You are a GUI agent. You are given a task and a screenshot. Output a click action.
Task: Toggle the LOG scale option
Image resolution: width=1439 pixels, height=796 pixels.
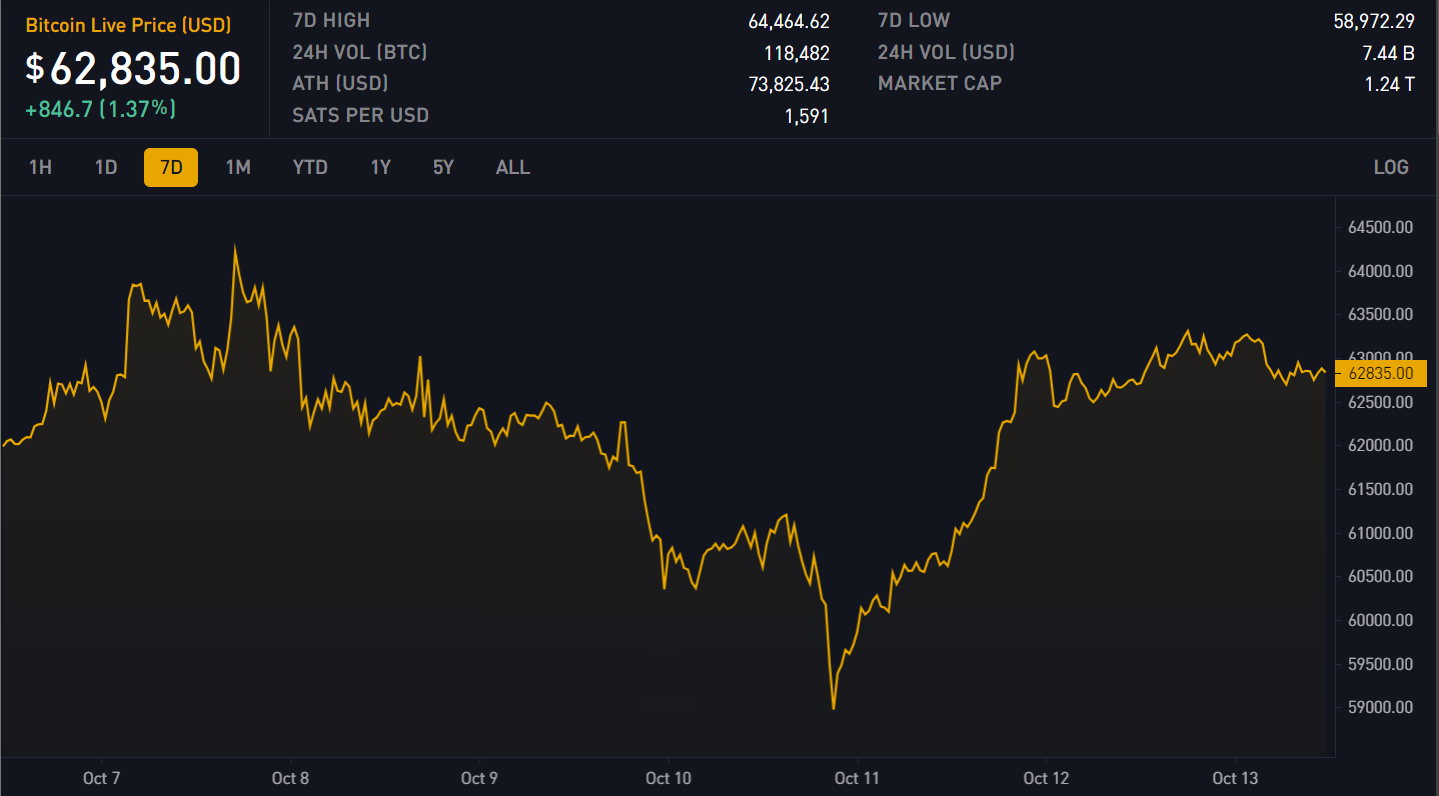point(1391,167)
